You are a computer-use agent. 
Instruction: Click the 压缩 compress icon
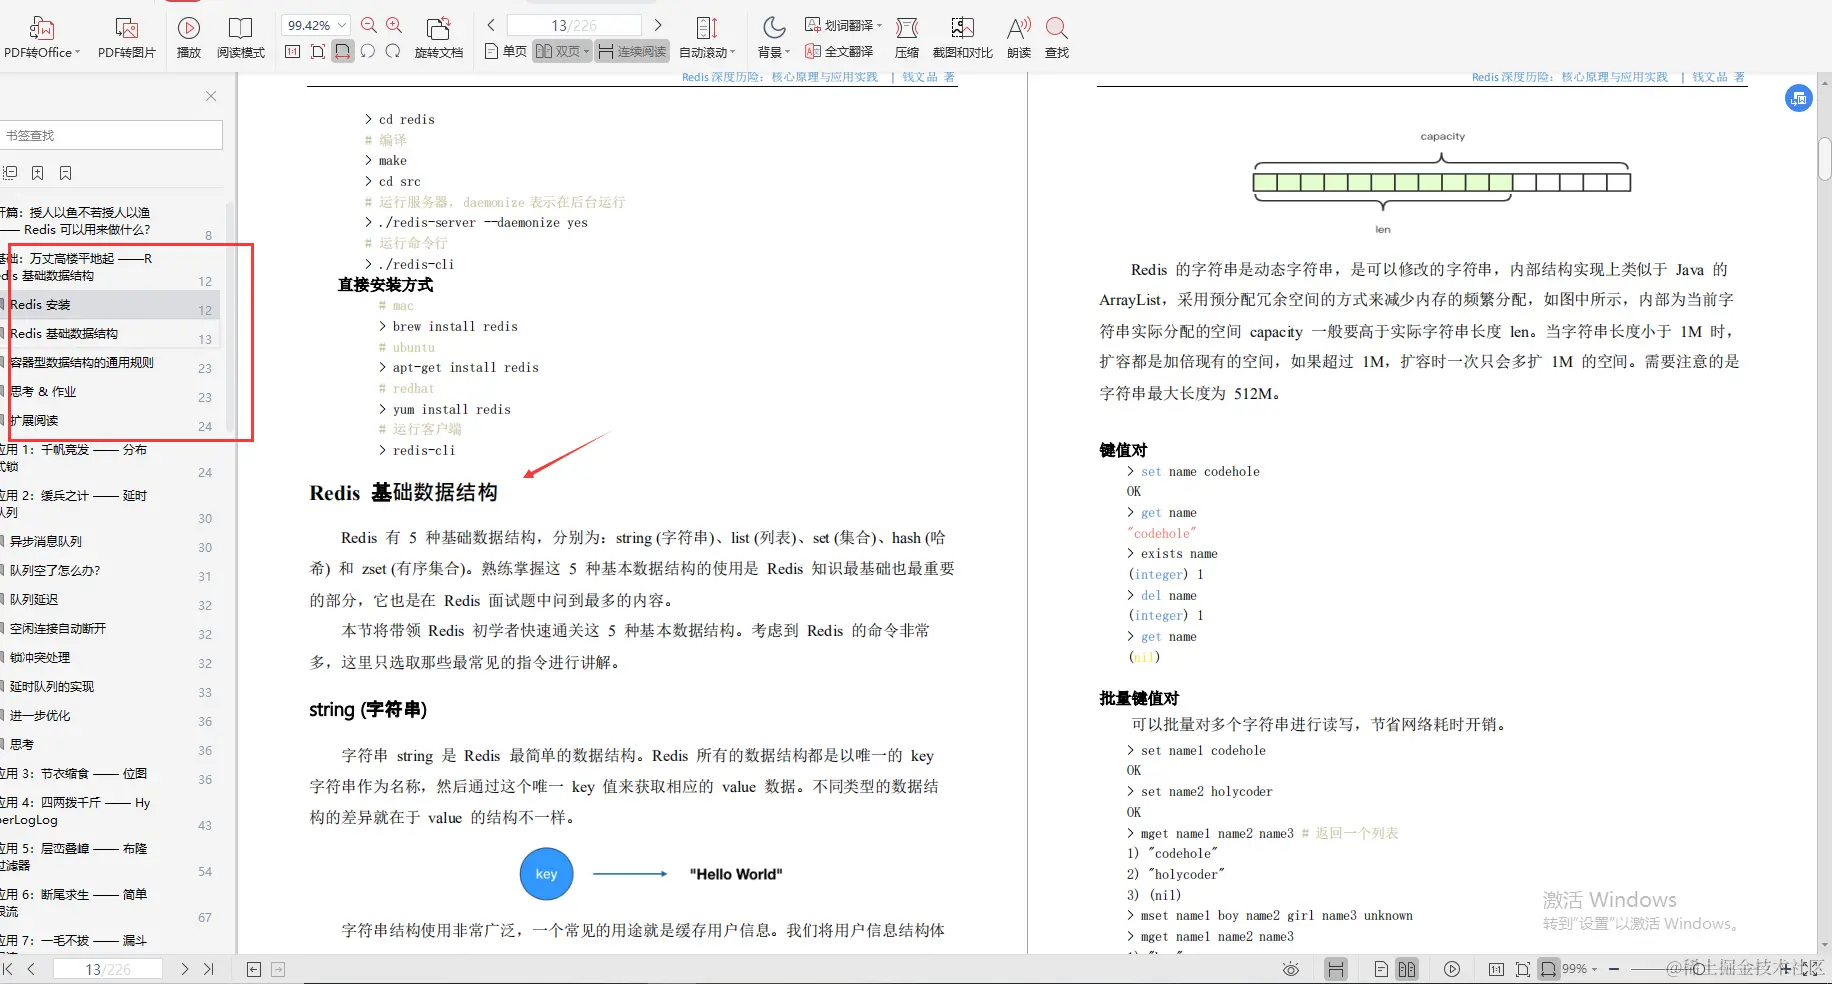906,37
